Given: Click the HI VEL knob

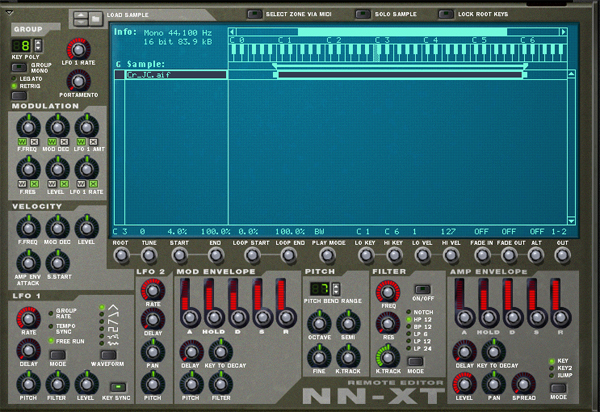Looking at the screenshot, I should tap(451, 255).
